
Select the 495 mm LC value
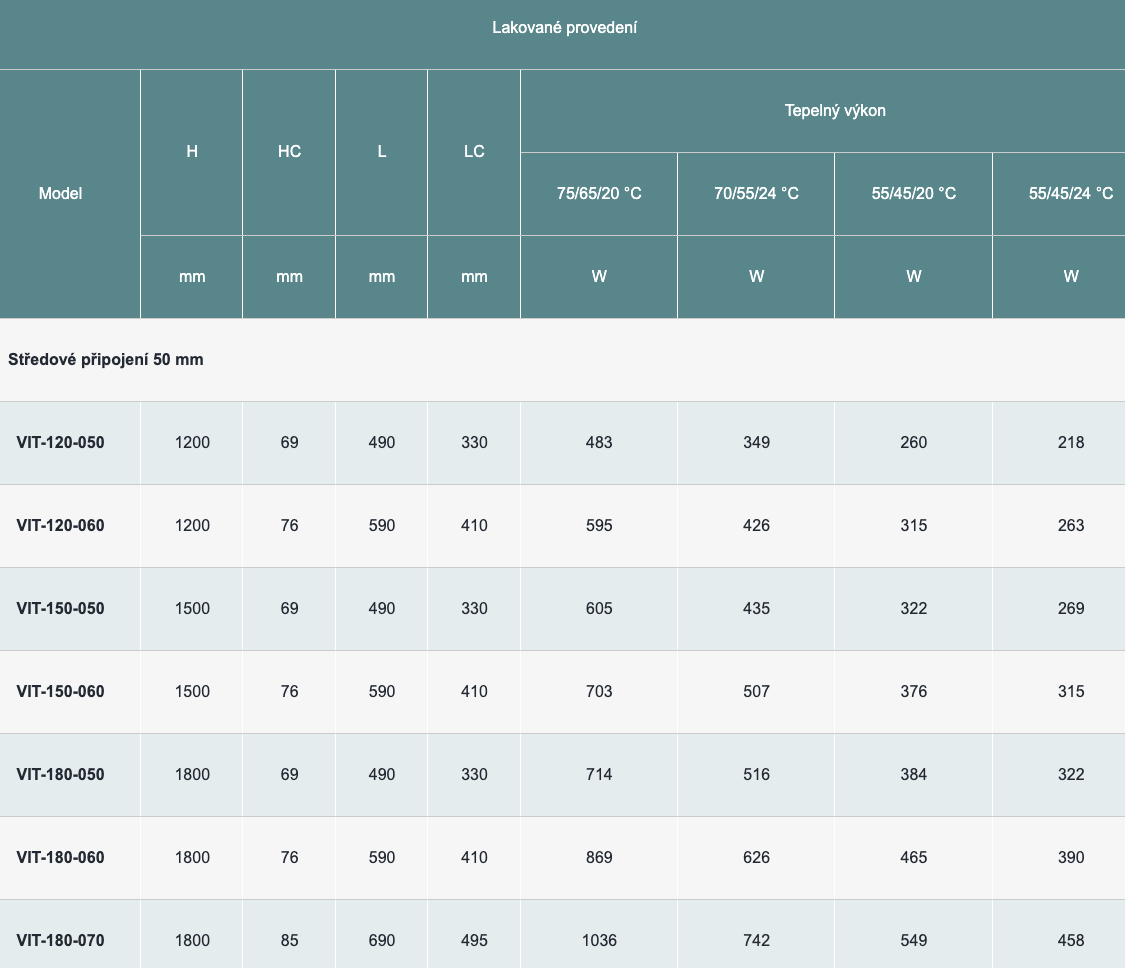pos(474,941)
